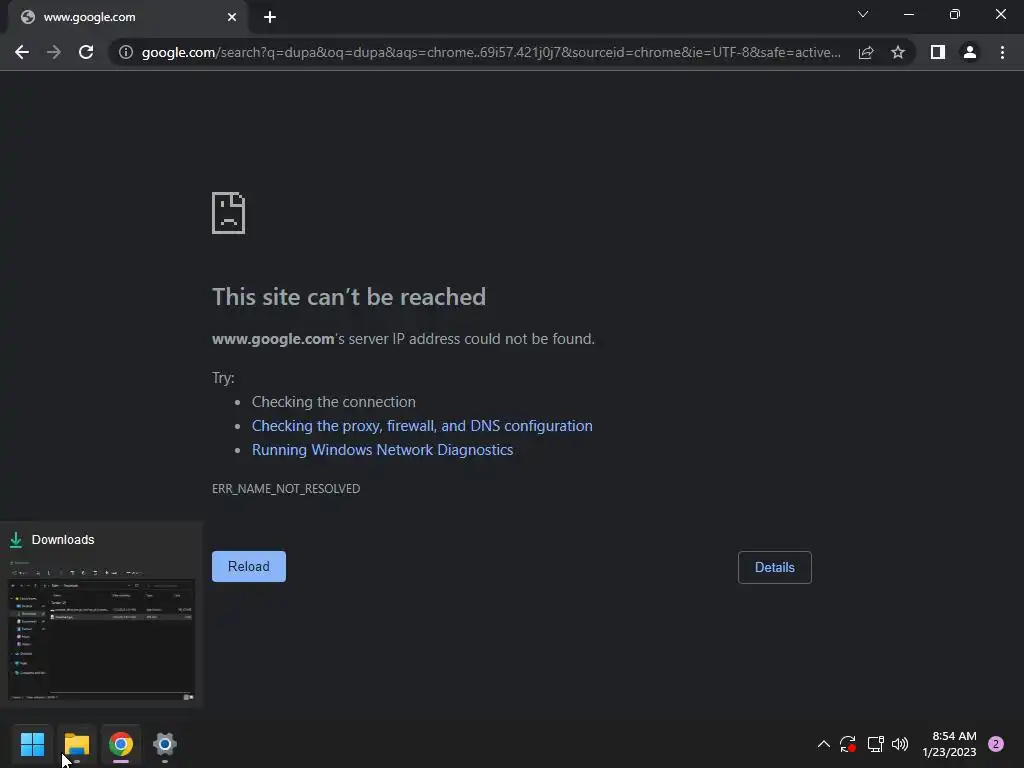
Task: Open a new tab with plus button
Action: [270, 17]
